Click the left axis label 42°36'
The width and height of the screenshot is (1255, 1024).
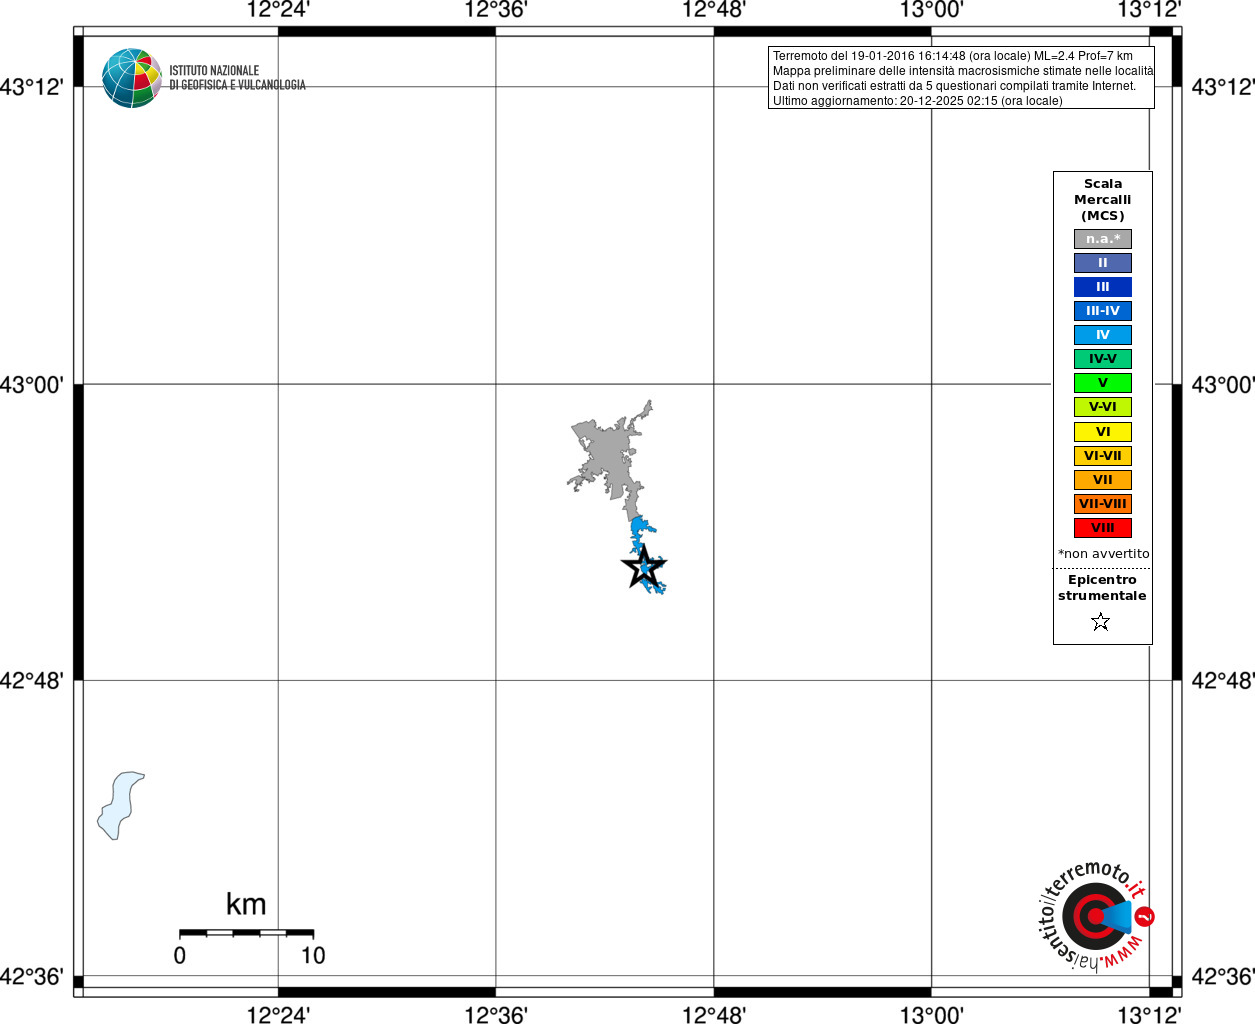click(x=32, y=976)
